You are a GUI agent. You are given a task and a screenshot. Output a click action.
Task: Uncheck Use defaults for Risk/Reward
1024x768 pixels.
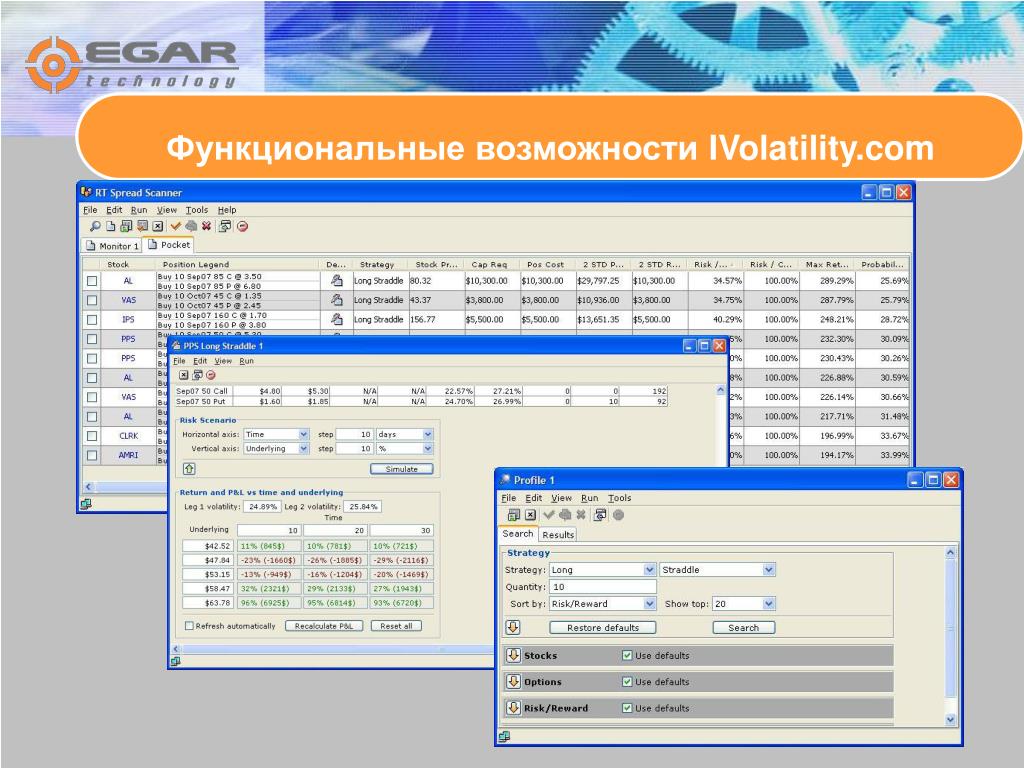(627, 708)
